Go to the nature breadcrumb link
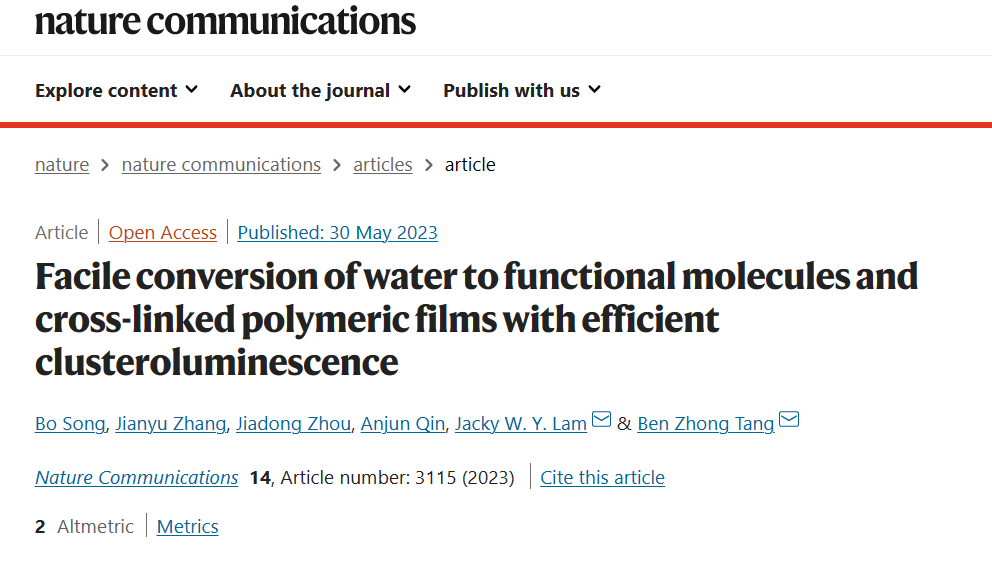The width and height of the screenshot is (992, 569). (x=62, y=165)
